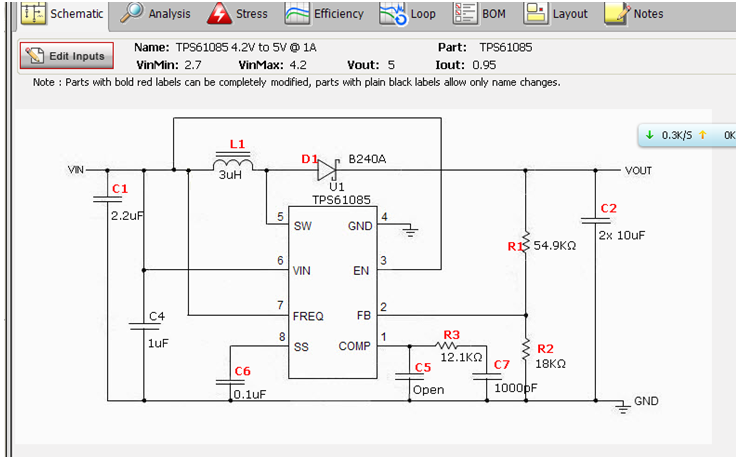Viewport: 736px width, 457px height.
Task: Click the Analysis magnifying glass icon
Action: [131, 13]
